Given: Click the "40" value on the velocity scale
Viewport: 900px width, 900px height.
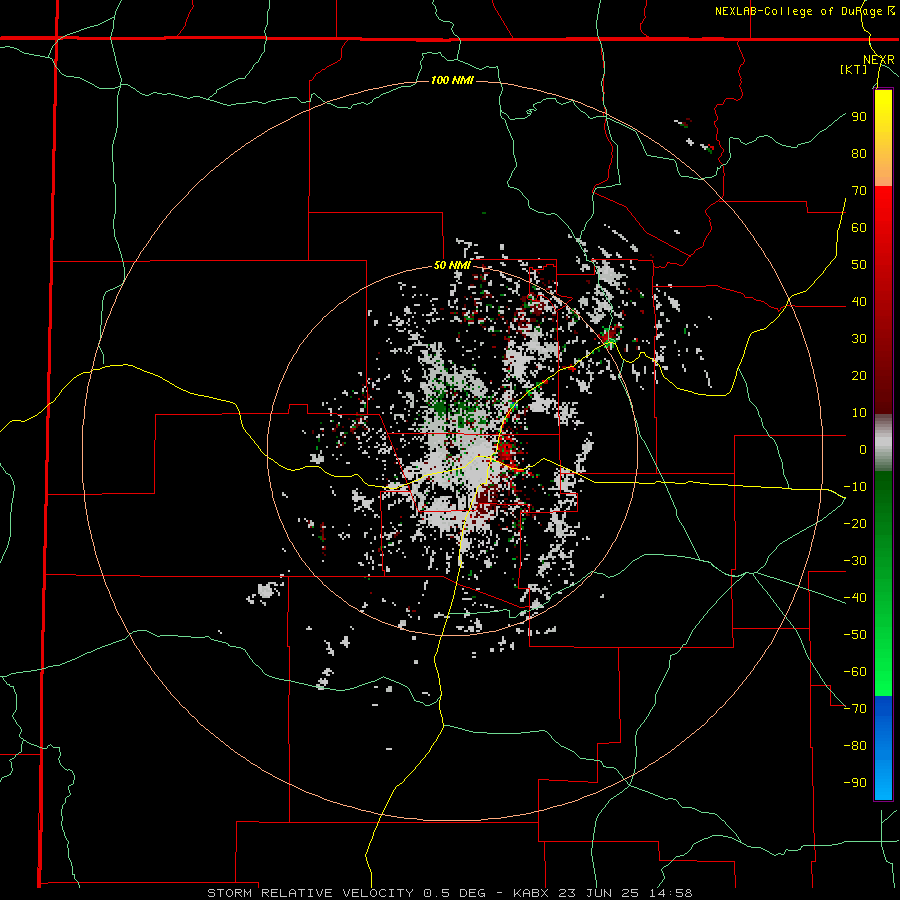Looking at the screenshot, I should pos(859,301).
